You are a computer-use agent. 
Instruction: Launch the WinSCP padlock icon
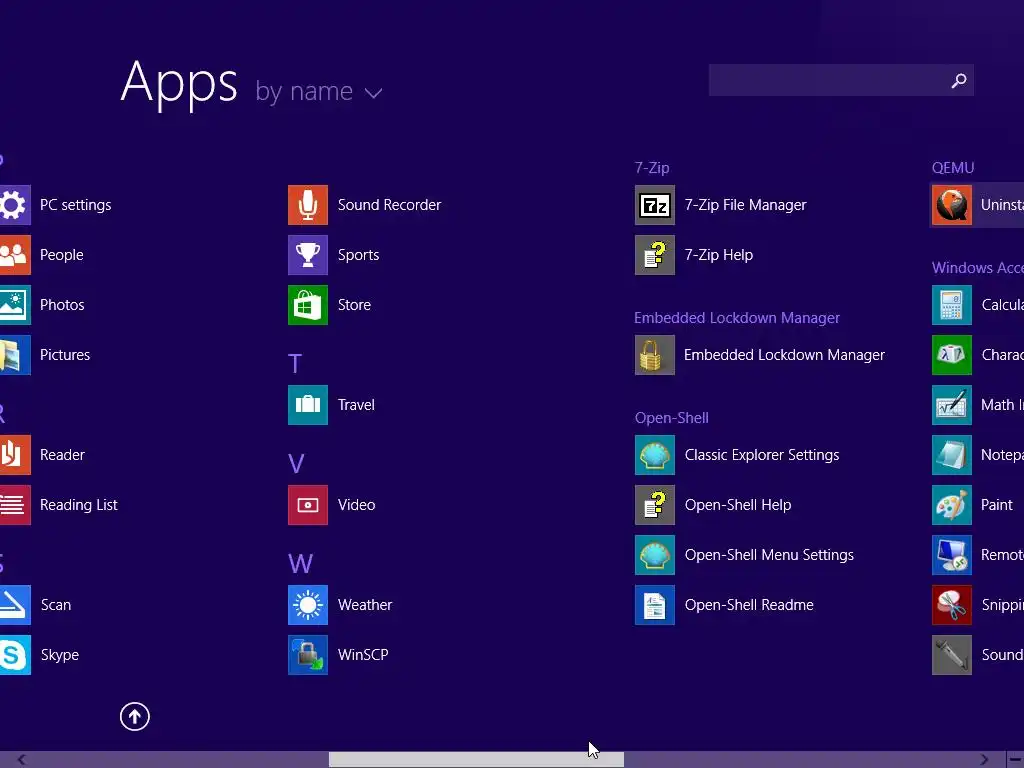[x=308, y=655]
